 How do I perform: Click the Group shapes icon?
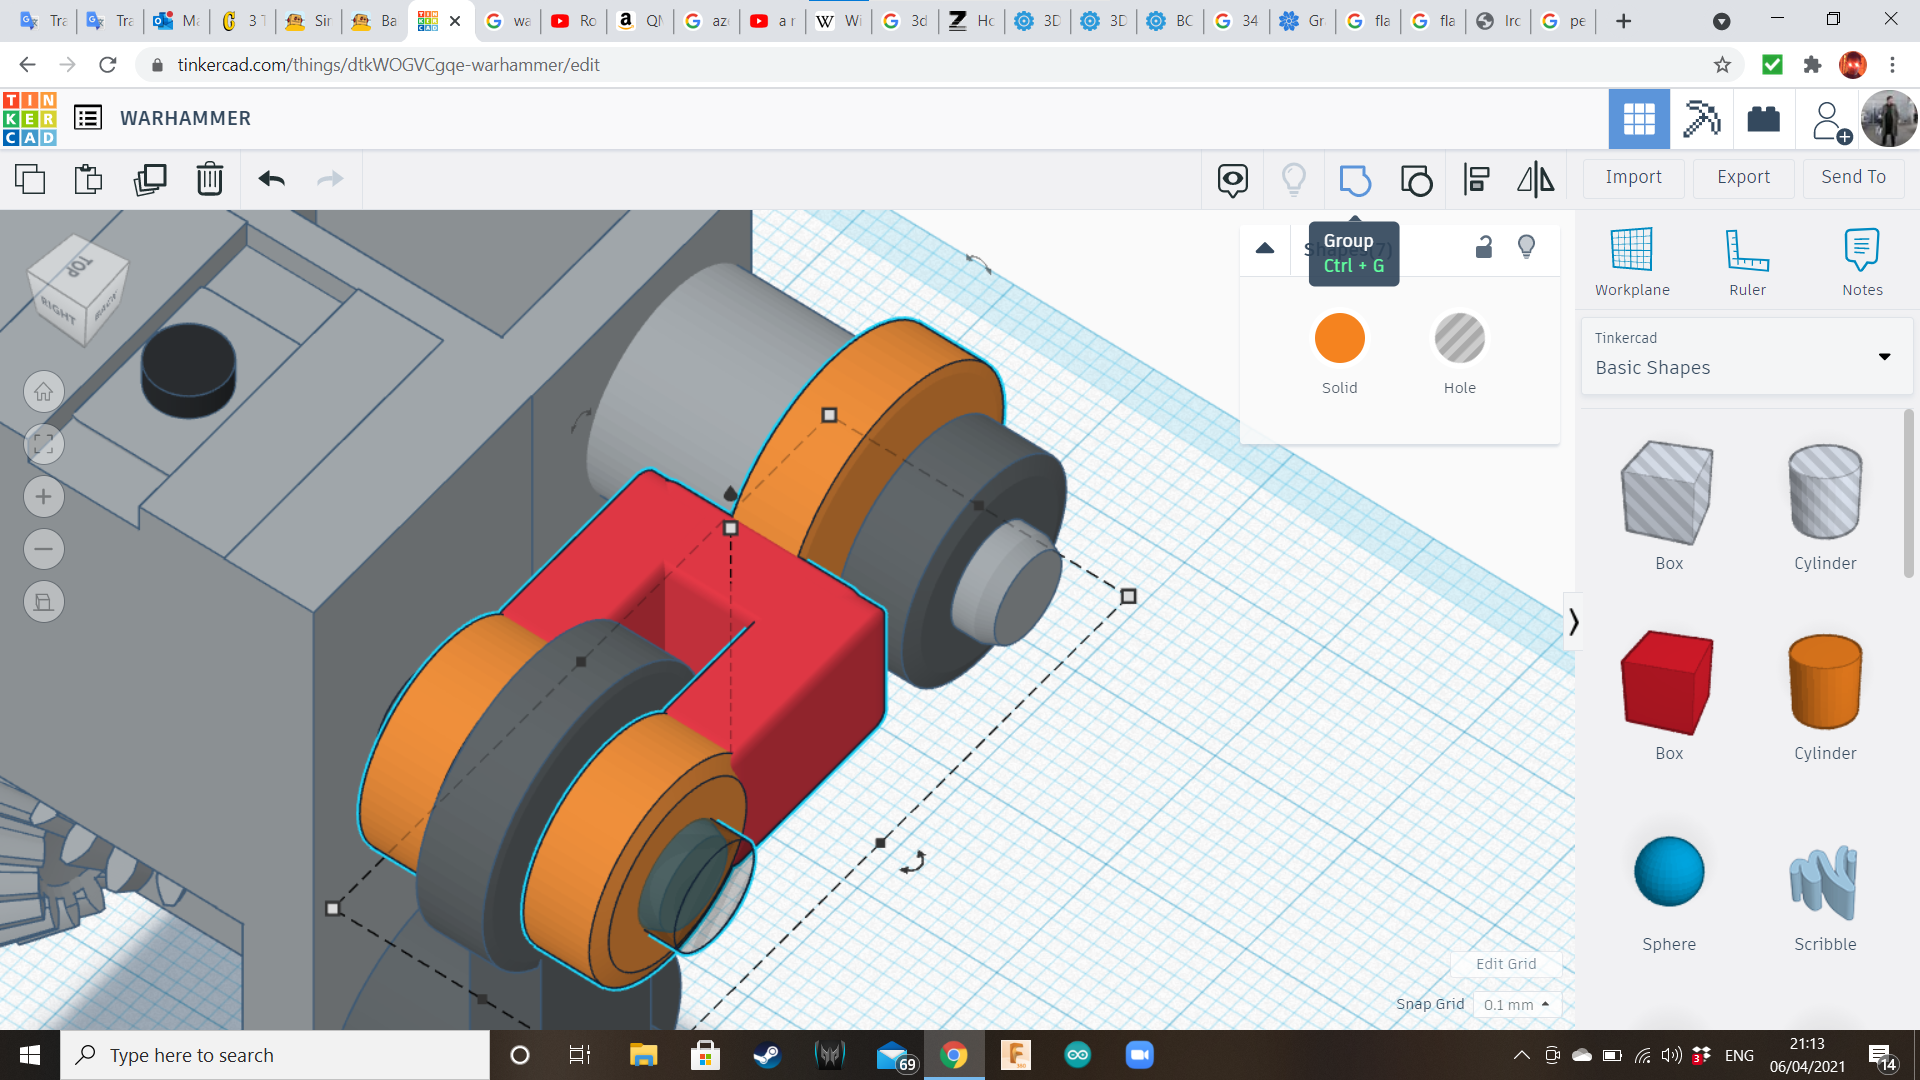1355,180
